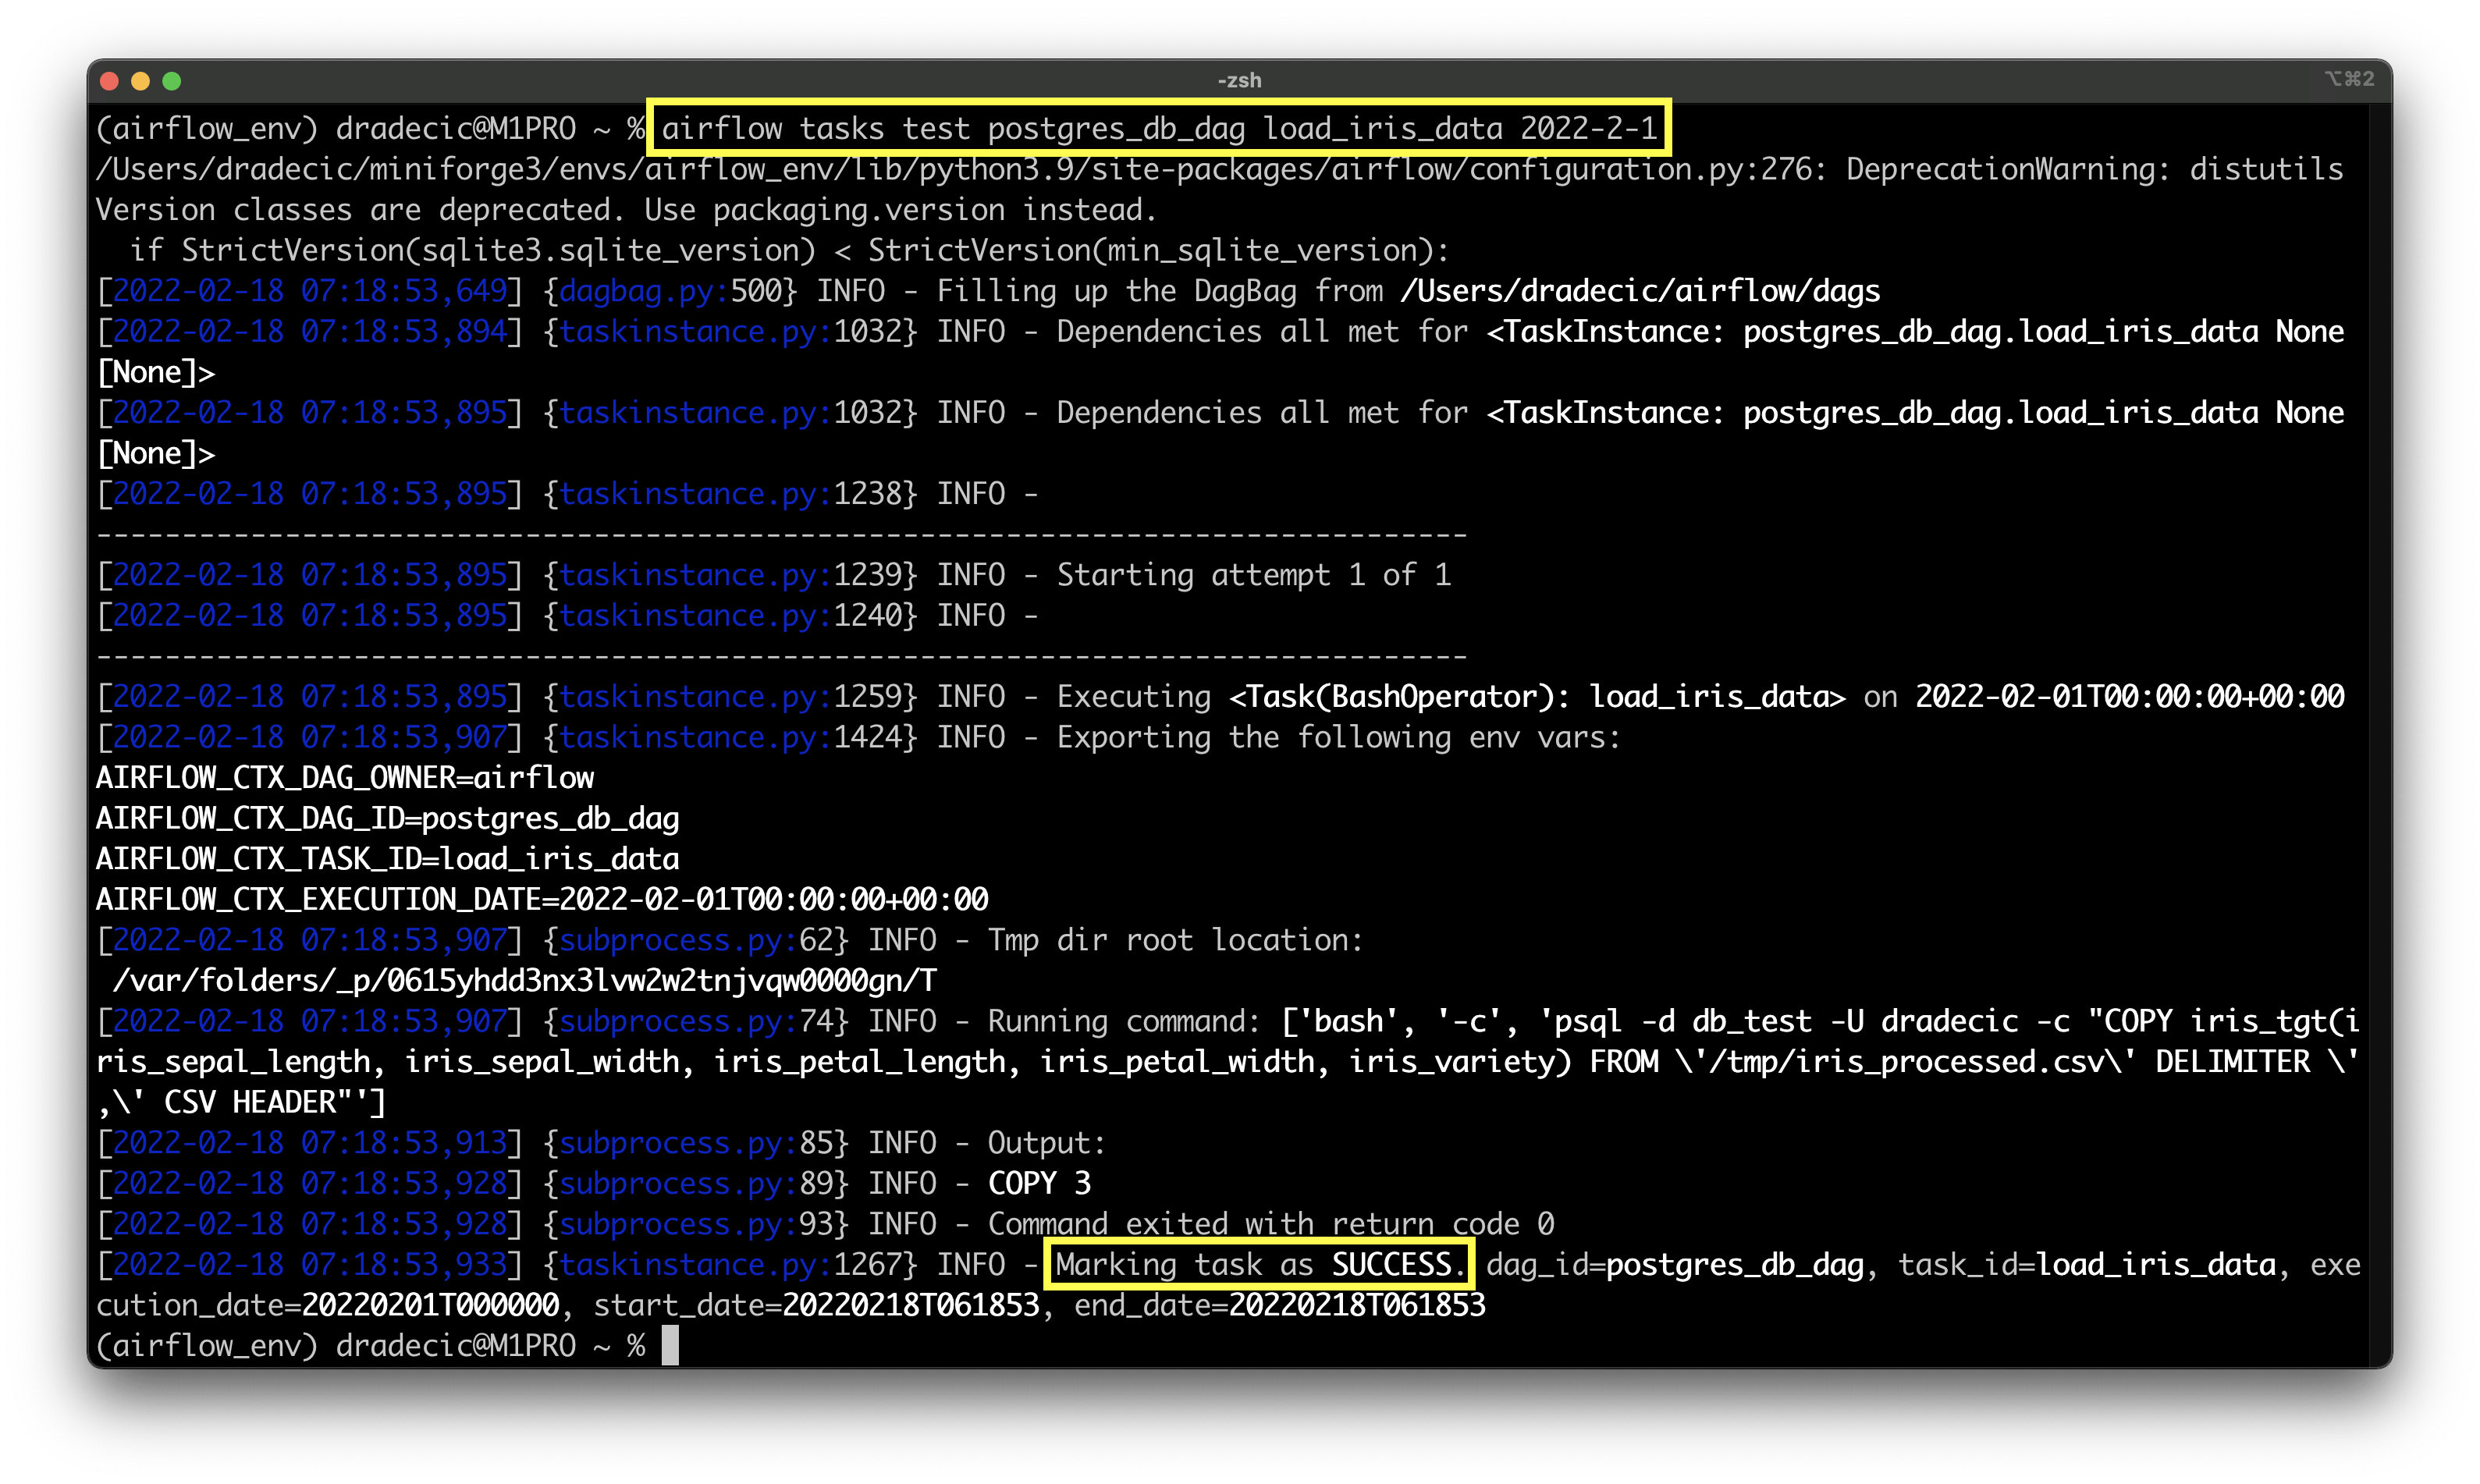Click subprocess.py:74 on the Running command line
The image size is (2480, 1484).
(x=696, y=1021)
